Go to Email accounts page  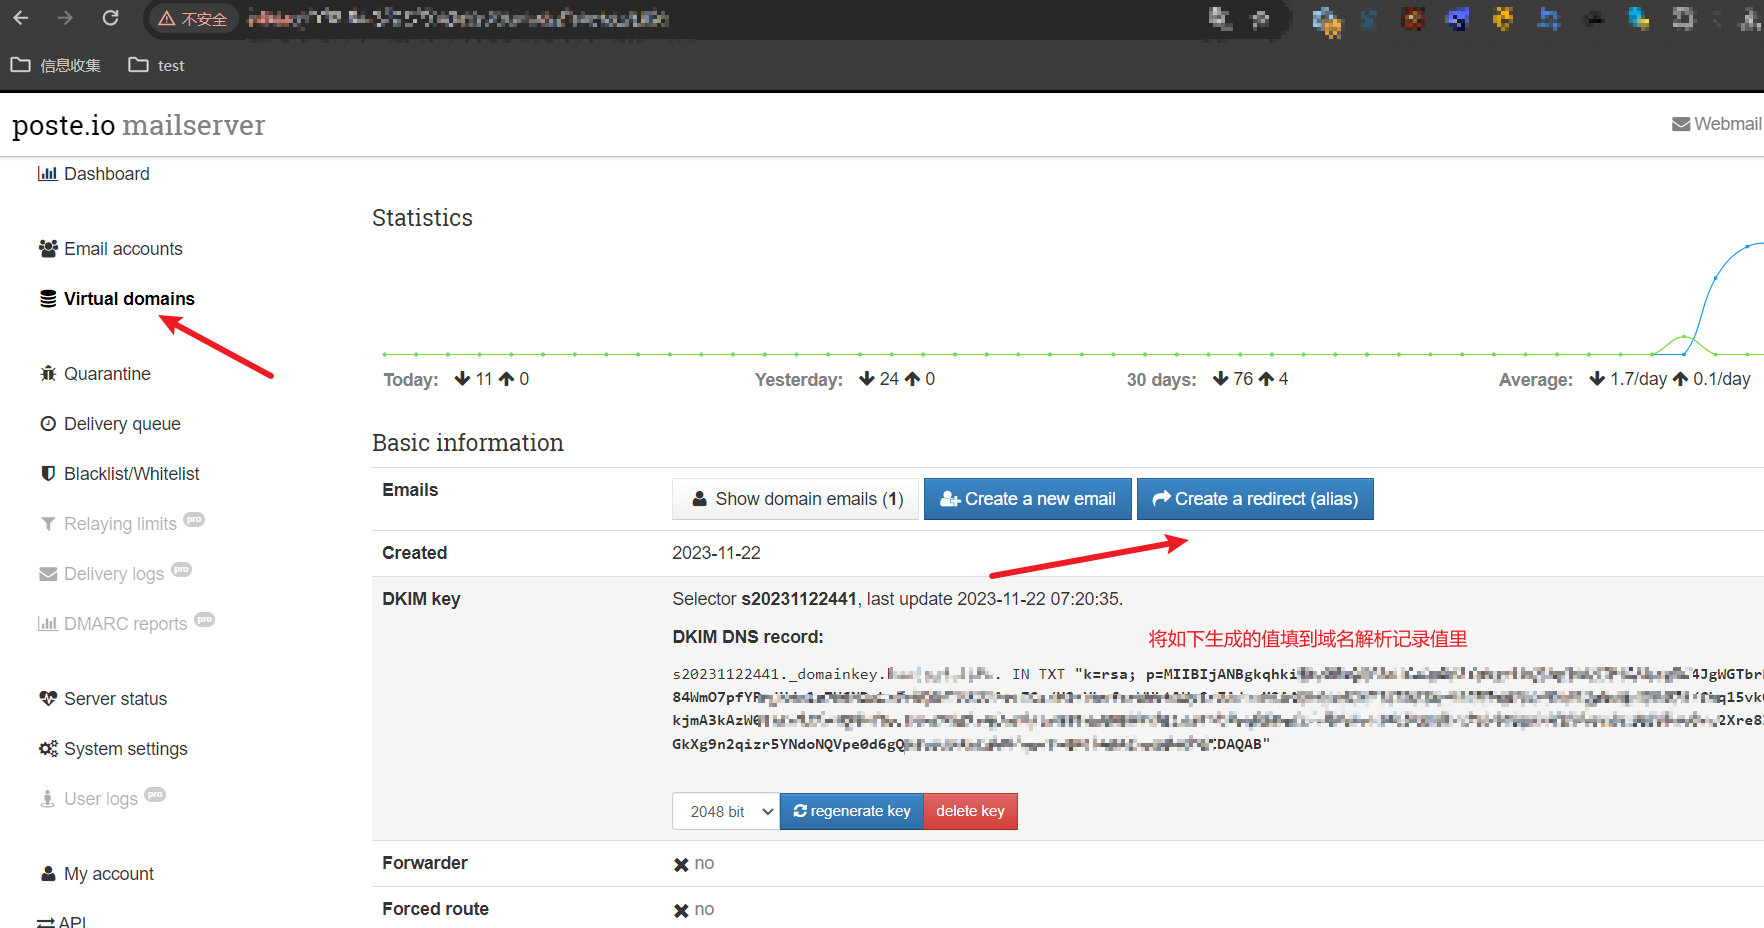tap(110, 249)
